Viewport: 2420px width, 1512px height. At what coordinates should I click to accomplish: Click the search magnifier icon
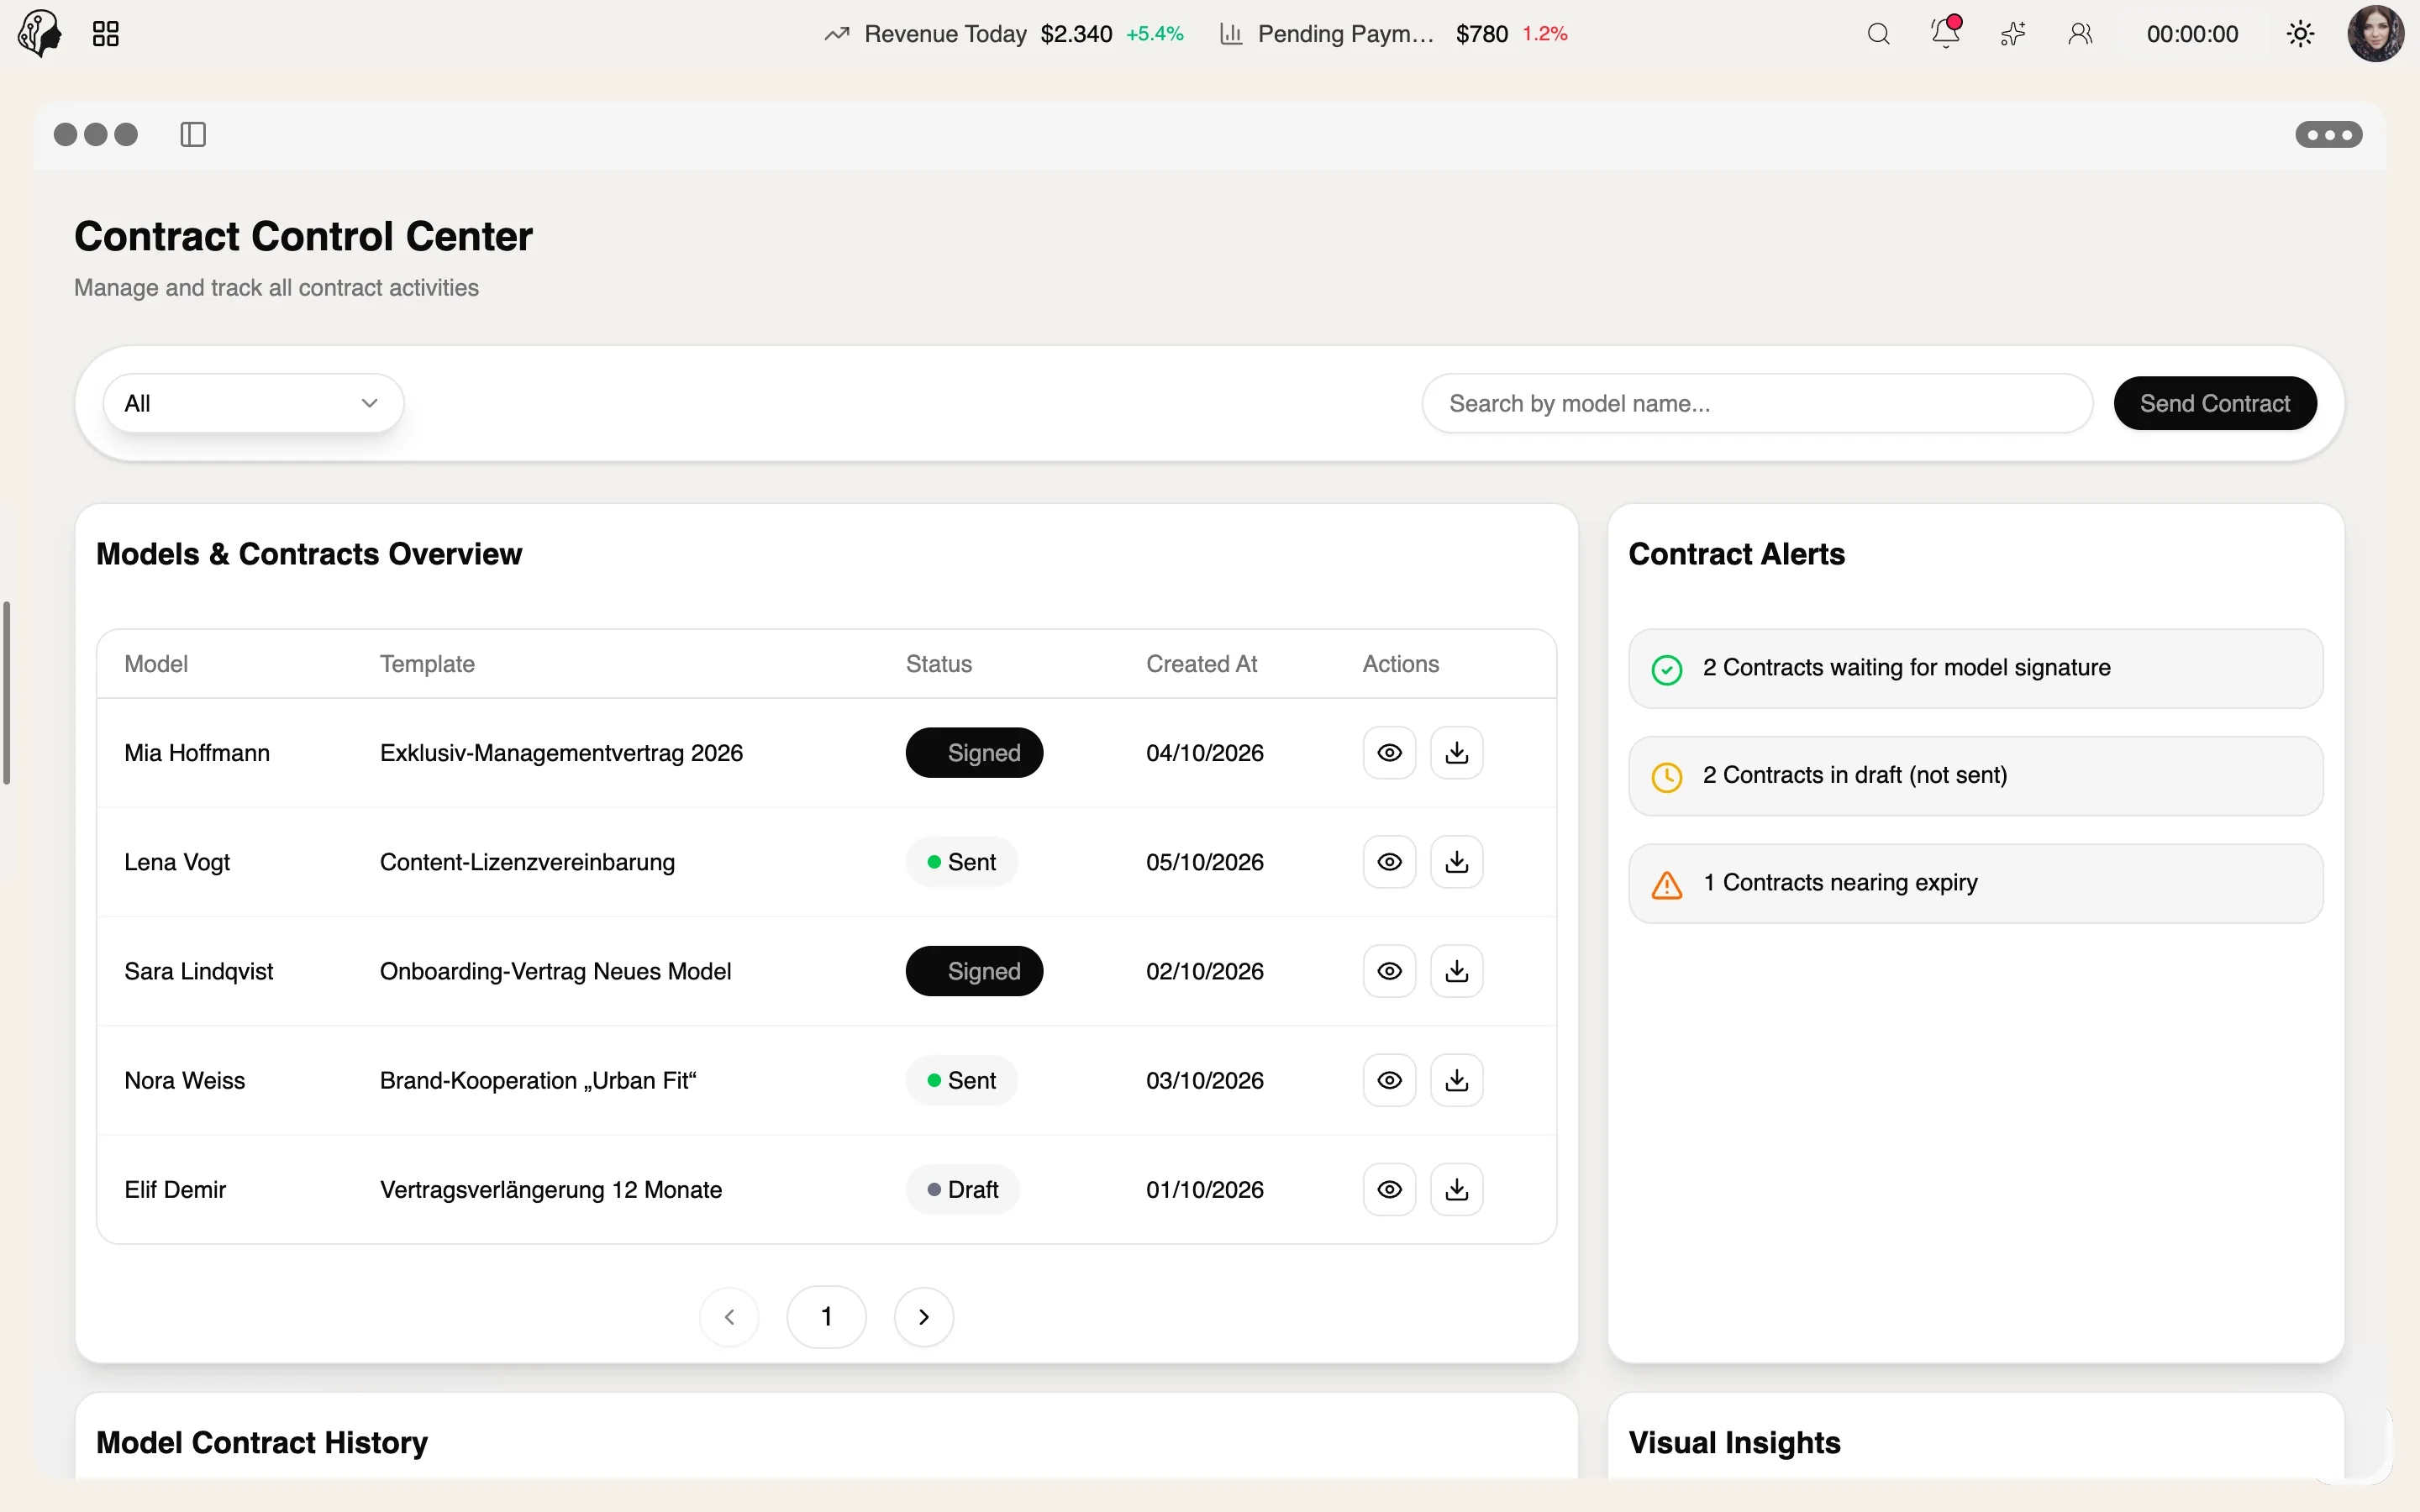[1878, 34]
